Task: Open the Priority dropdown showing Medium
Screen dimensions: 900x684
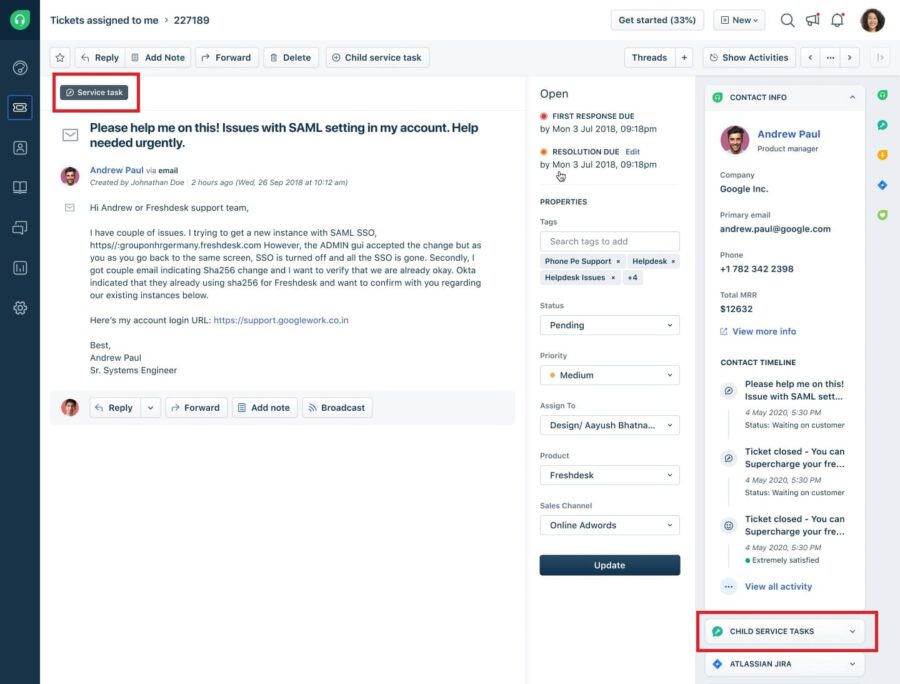Action: point(610,375)
